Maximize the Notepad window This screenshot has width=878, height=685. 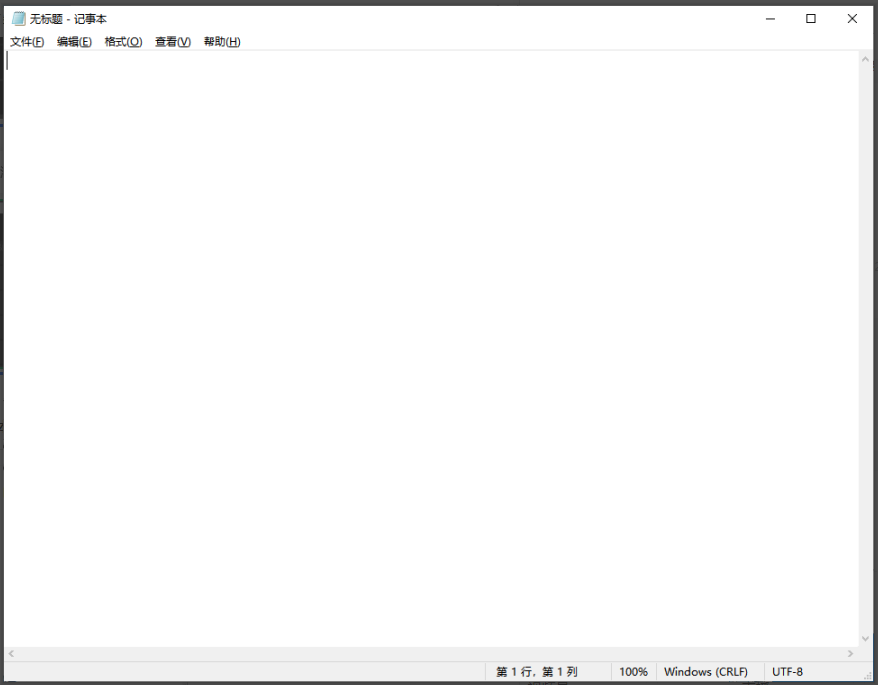(810, 18)
